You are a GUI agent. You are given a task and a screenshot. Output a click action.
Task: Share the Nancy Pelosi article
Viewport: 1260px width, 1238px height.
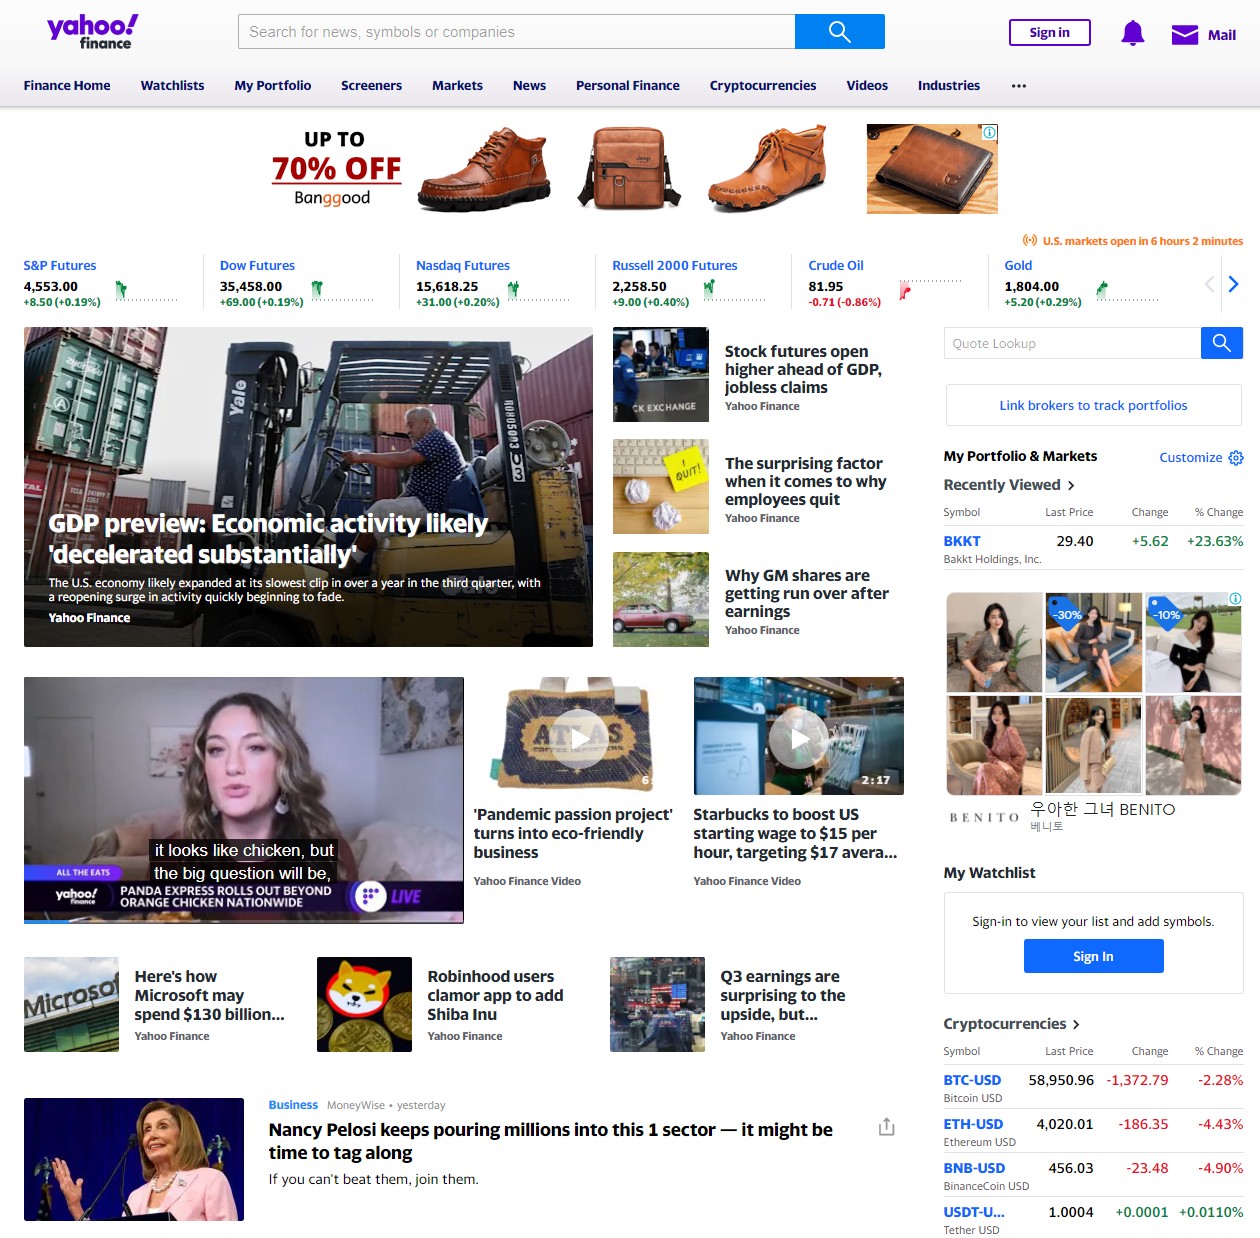click(886, 1127)
